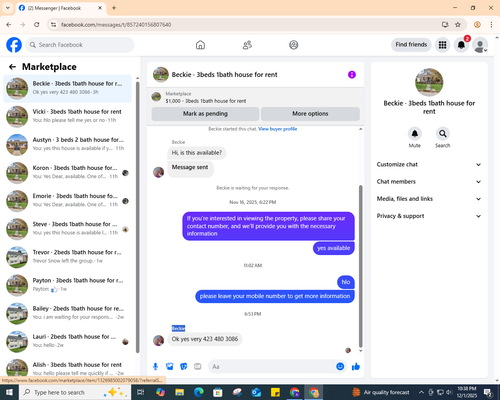Select Beckie chat in list
Screen dimensions: 500x400
(x=67, y=88)
